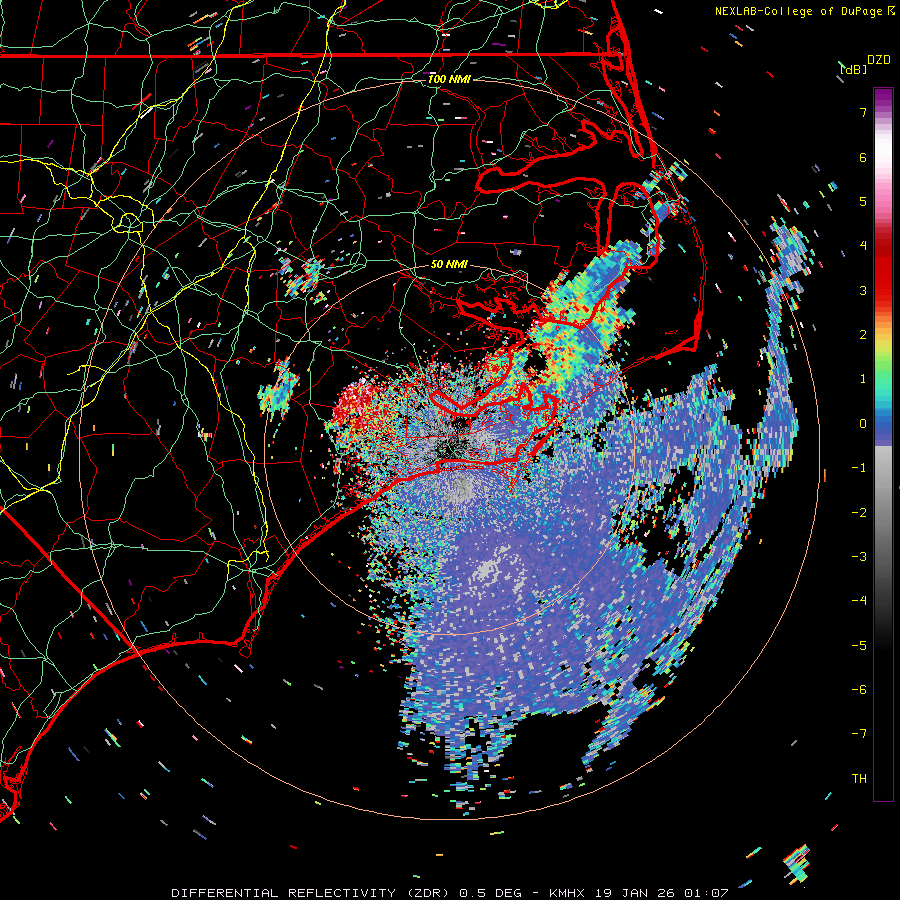Screen dimensions: 900x900
Task: Click the 0 value on color scale
Action: pos(863,424)
